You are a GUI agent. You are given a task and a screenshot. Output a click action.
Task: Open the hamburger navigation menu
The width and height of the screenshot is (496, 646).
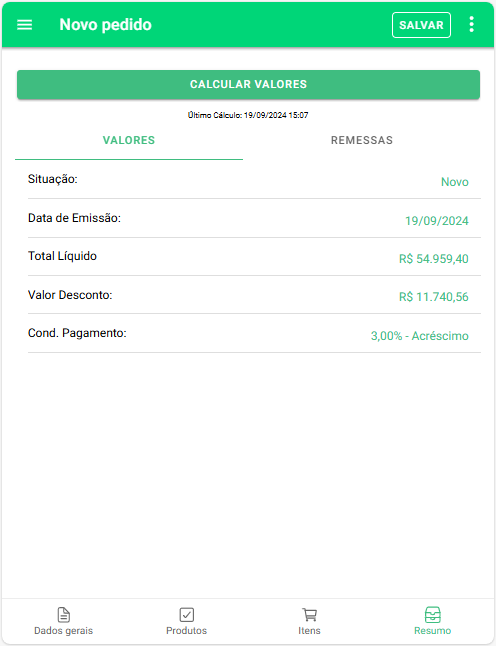point(24,25)
